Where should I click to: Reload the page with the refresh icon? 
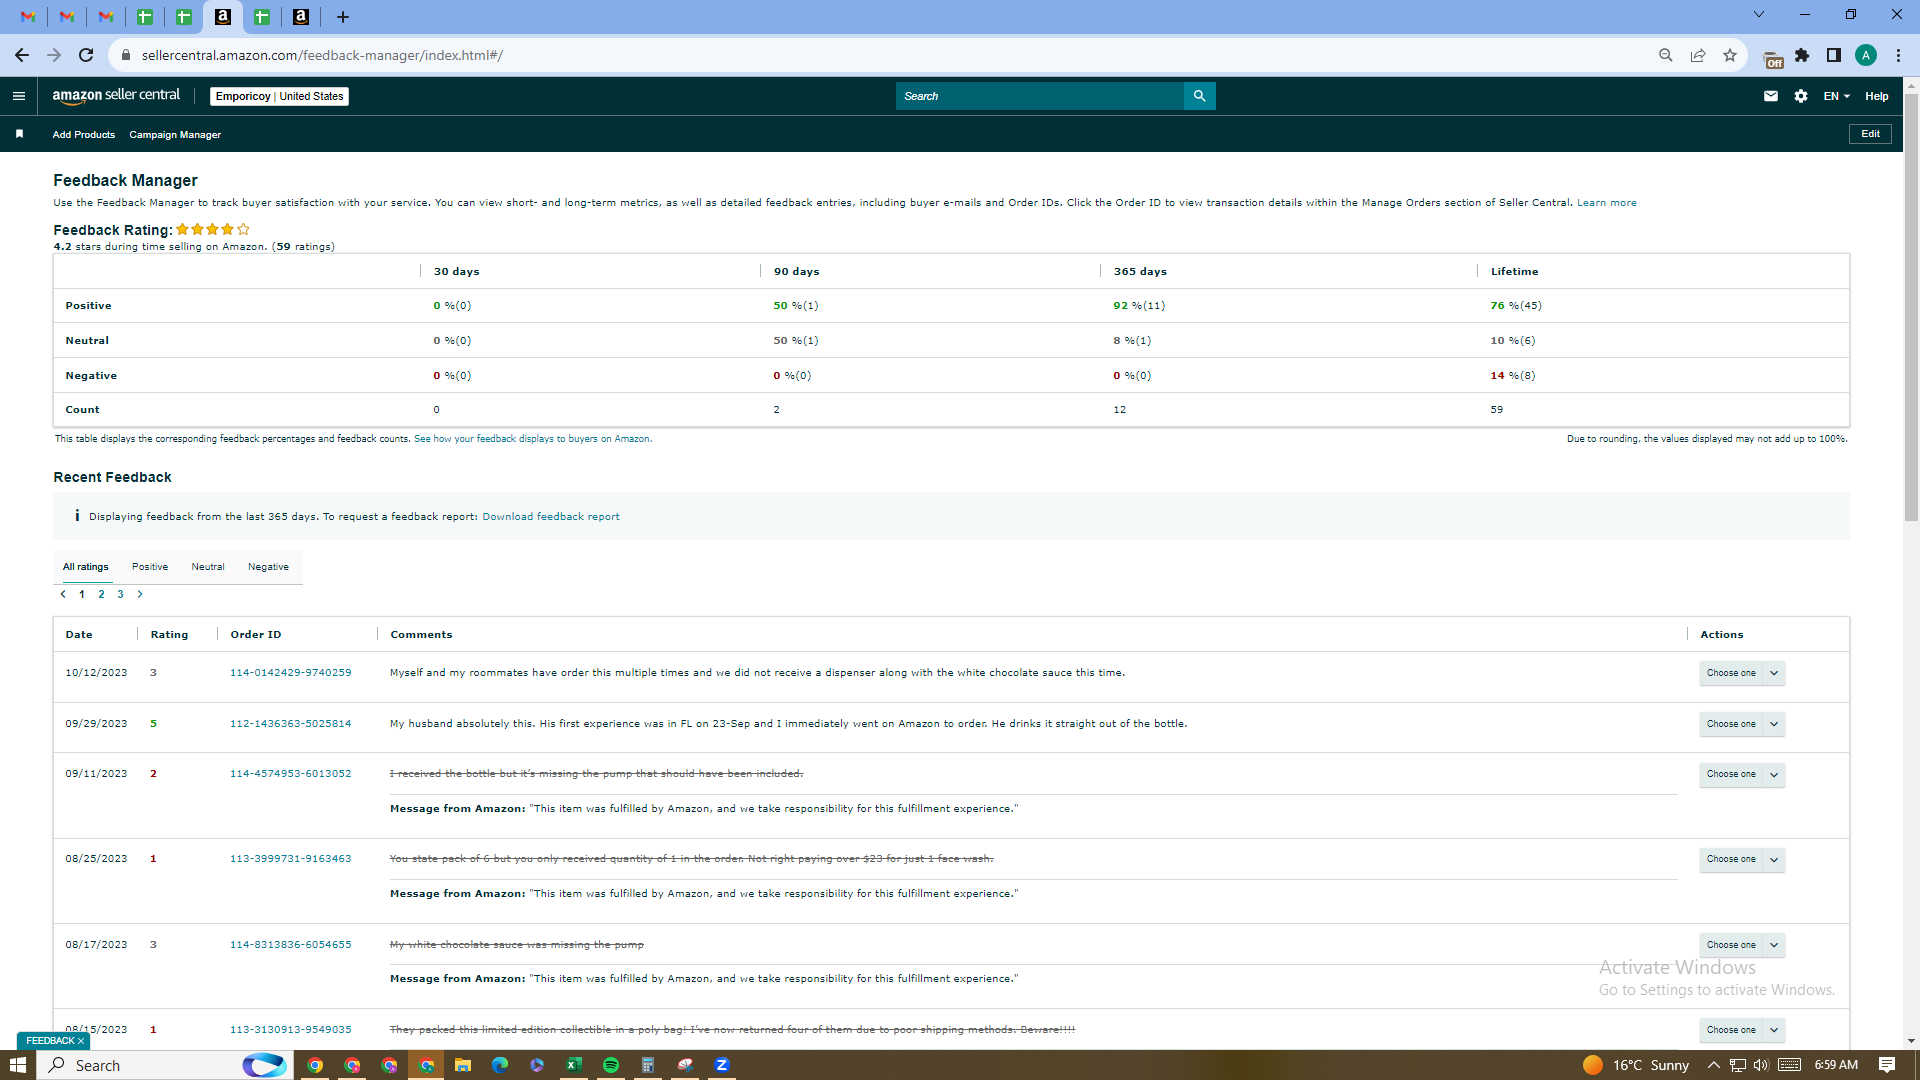click(x=86, y=55)
